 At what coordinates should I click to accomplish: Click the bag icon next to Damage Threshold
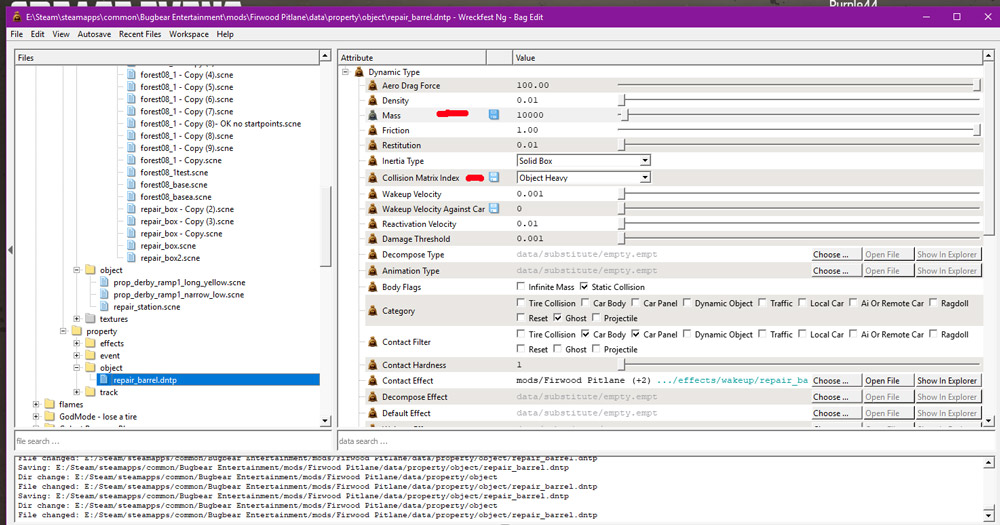pos(373,239)
